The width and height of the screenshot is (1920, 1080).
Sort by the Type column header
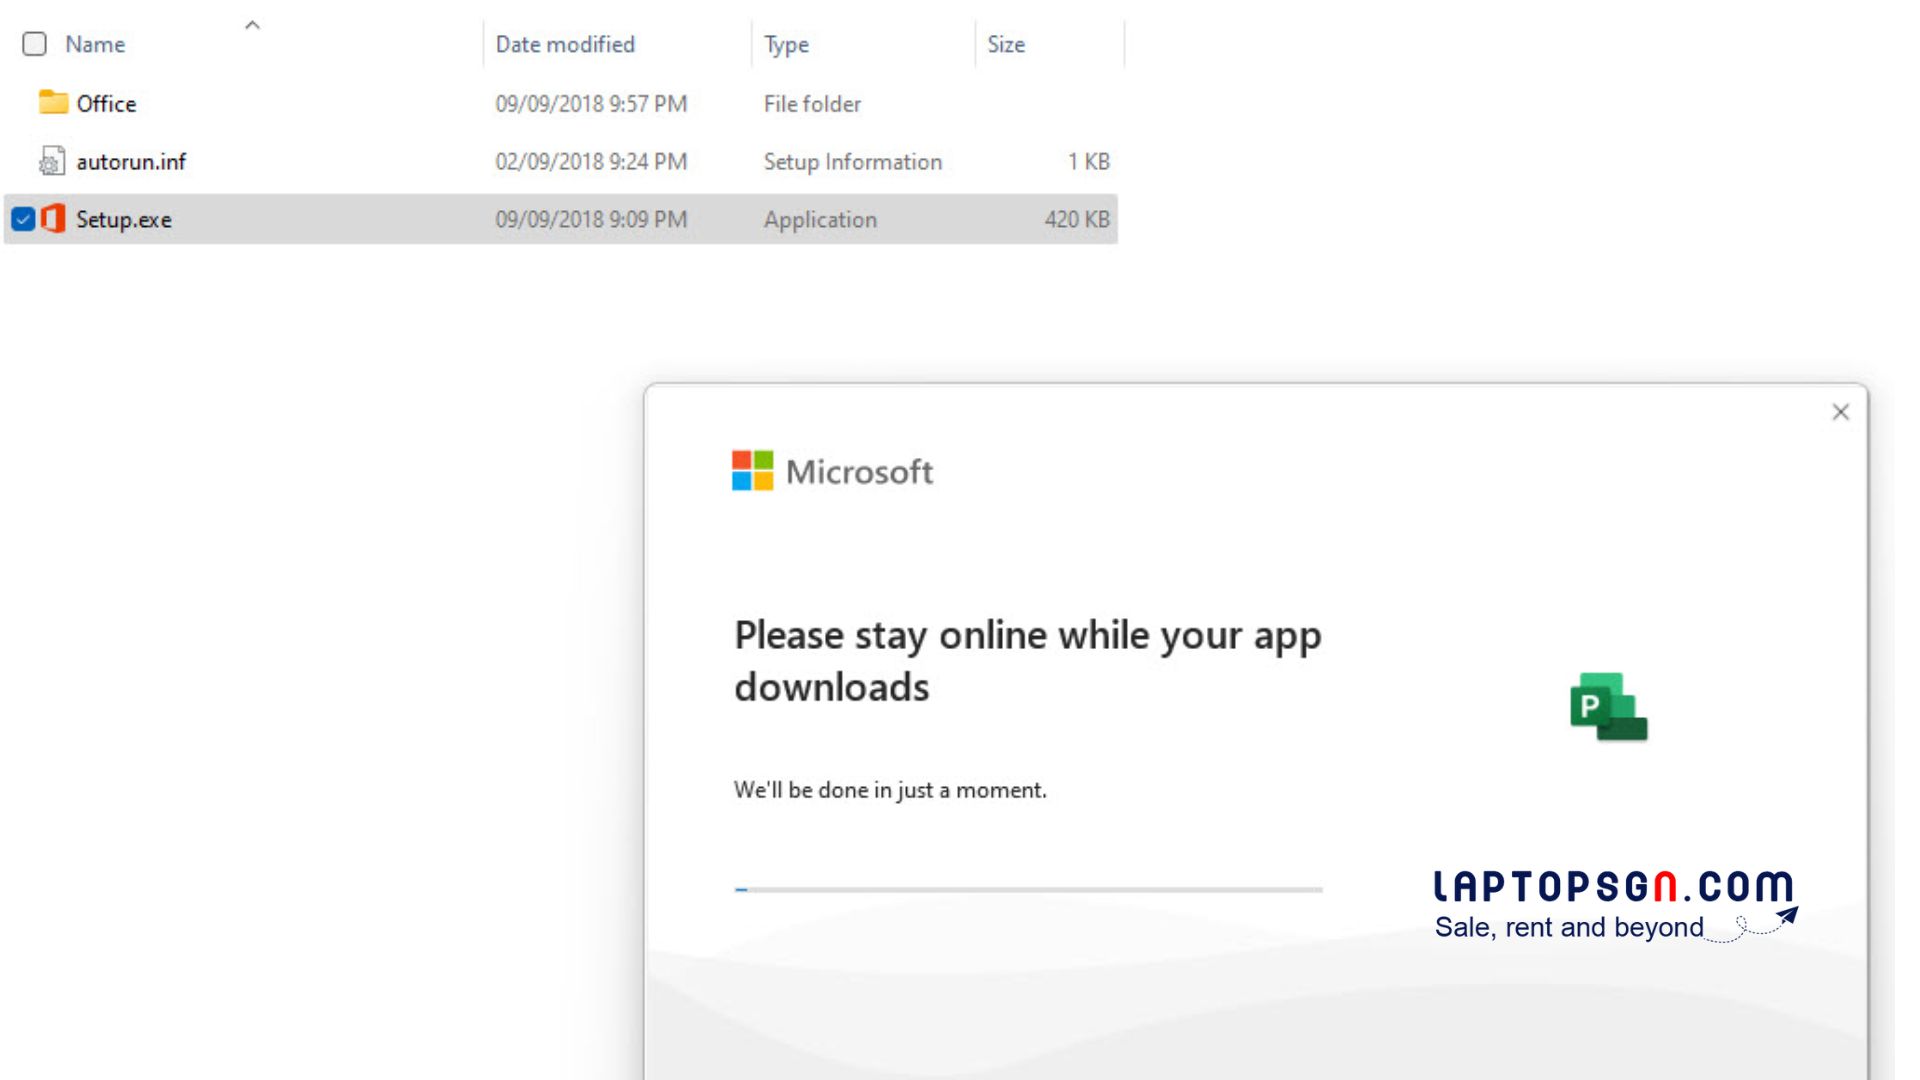pyautogui.click(x=786, y=44)
